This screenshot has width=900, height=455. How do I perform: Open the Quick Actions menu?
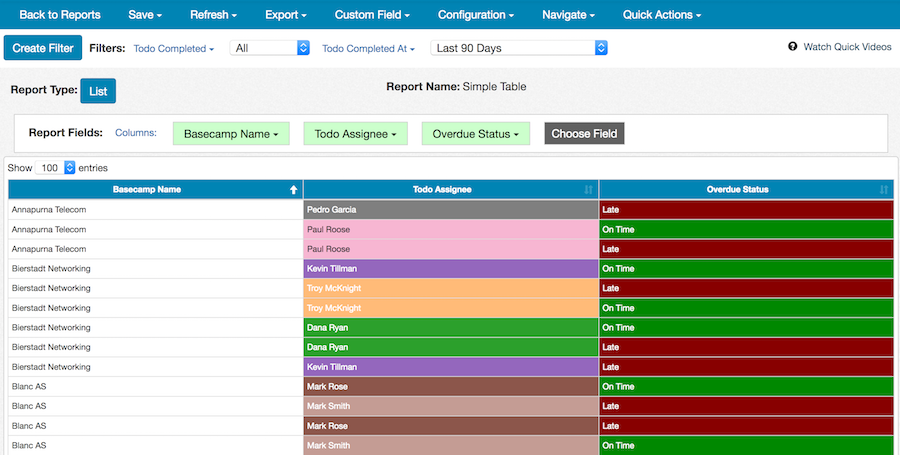coord(661,15)
